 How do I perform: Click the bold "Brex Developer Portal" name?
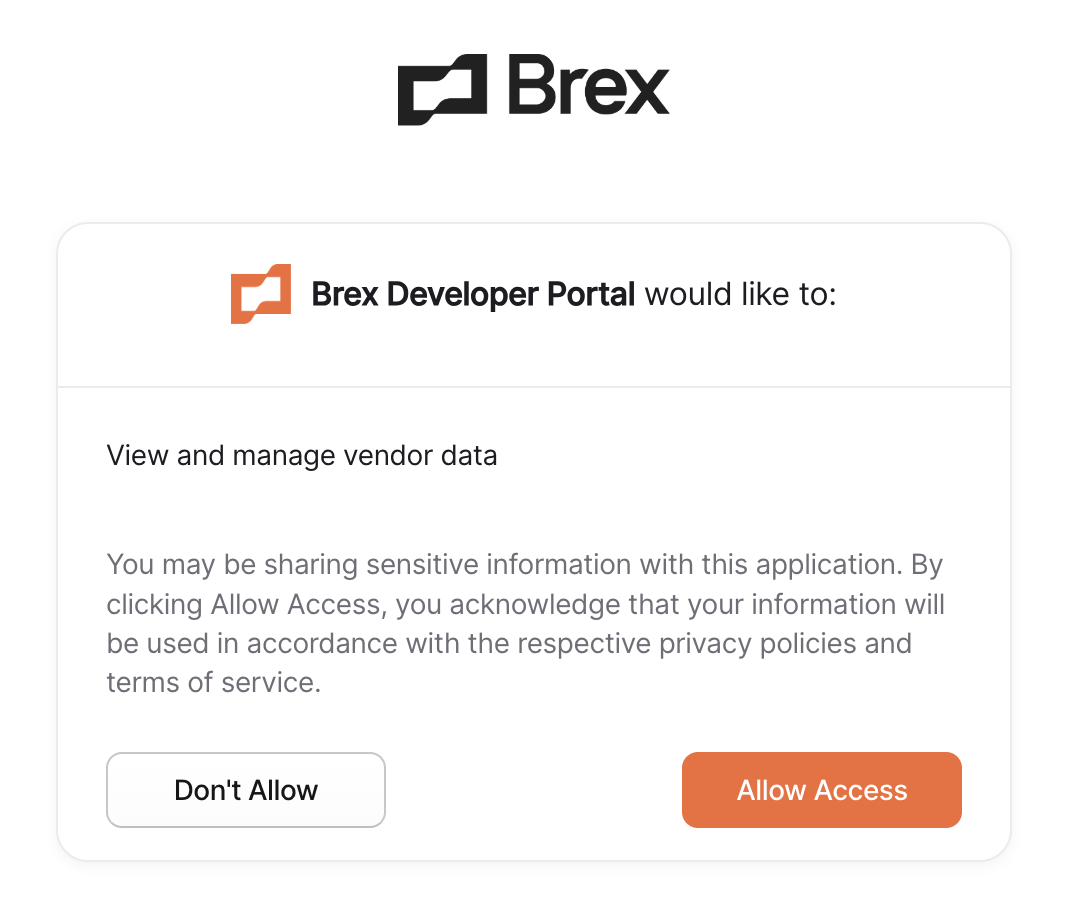click(473, 295)
